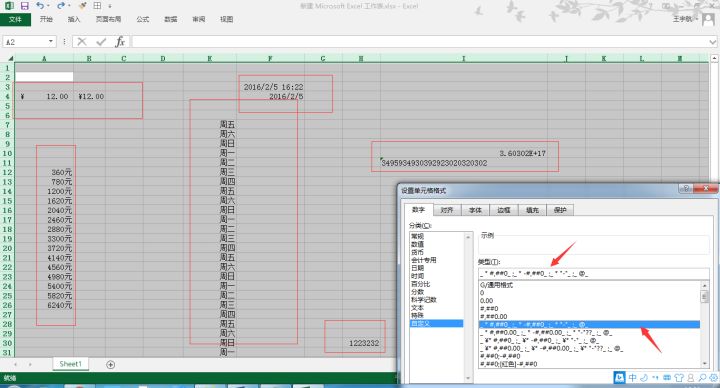Select 常规 category in the list
The width and height of the screenshot is (720, 388).
pyautogui.click(x=436, y=236)
